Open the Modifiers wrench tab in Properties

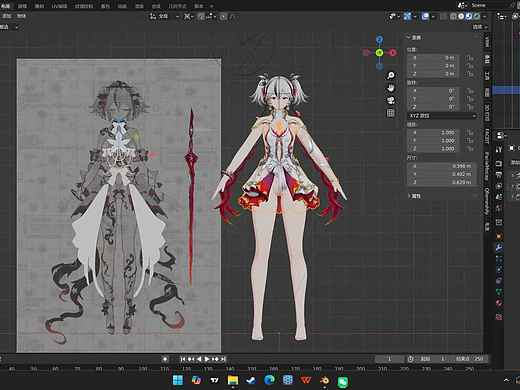[499, 248]
